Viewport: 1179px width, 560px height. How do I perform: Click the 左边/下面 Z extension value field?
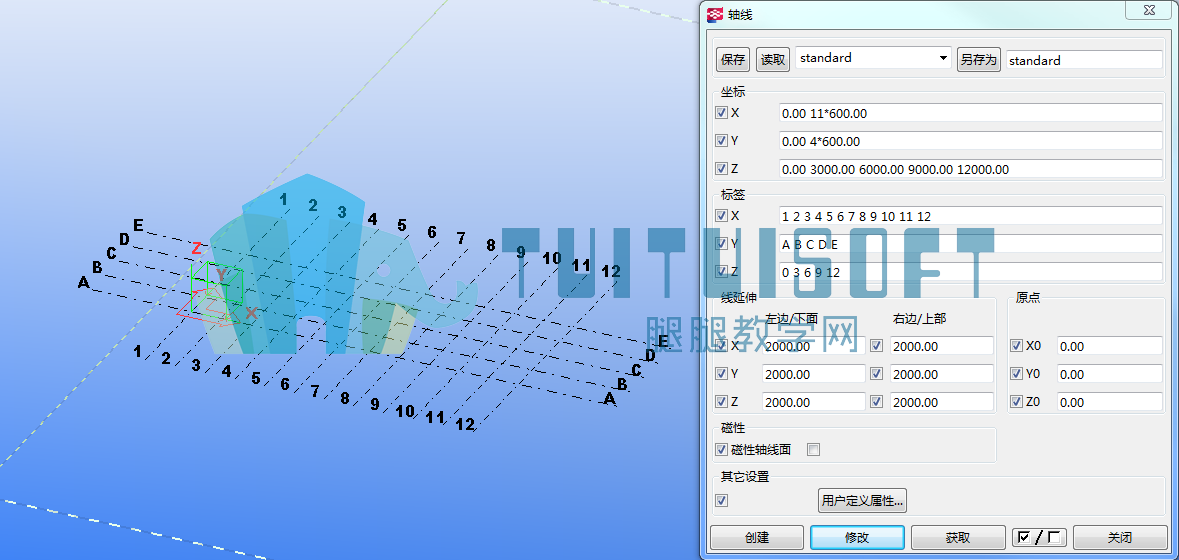point(814,402)
